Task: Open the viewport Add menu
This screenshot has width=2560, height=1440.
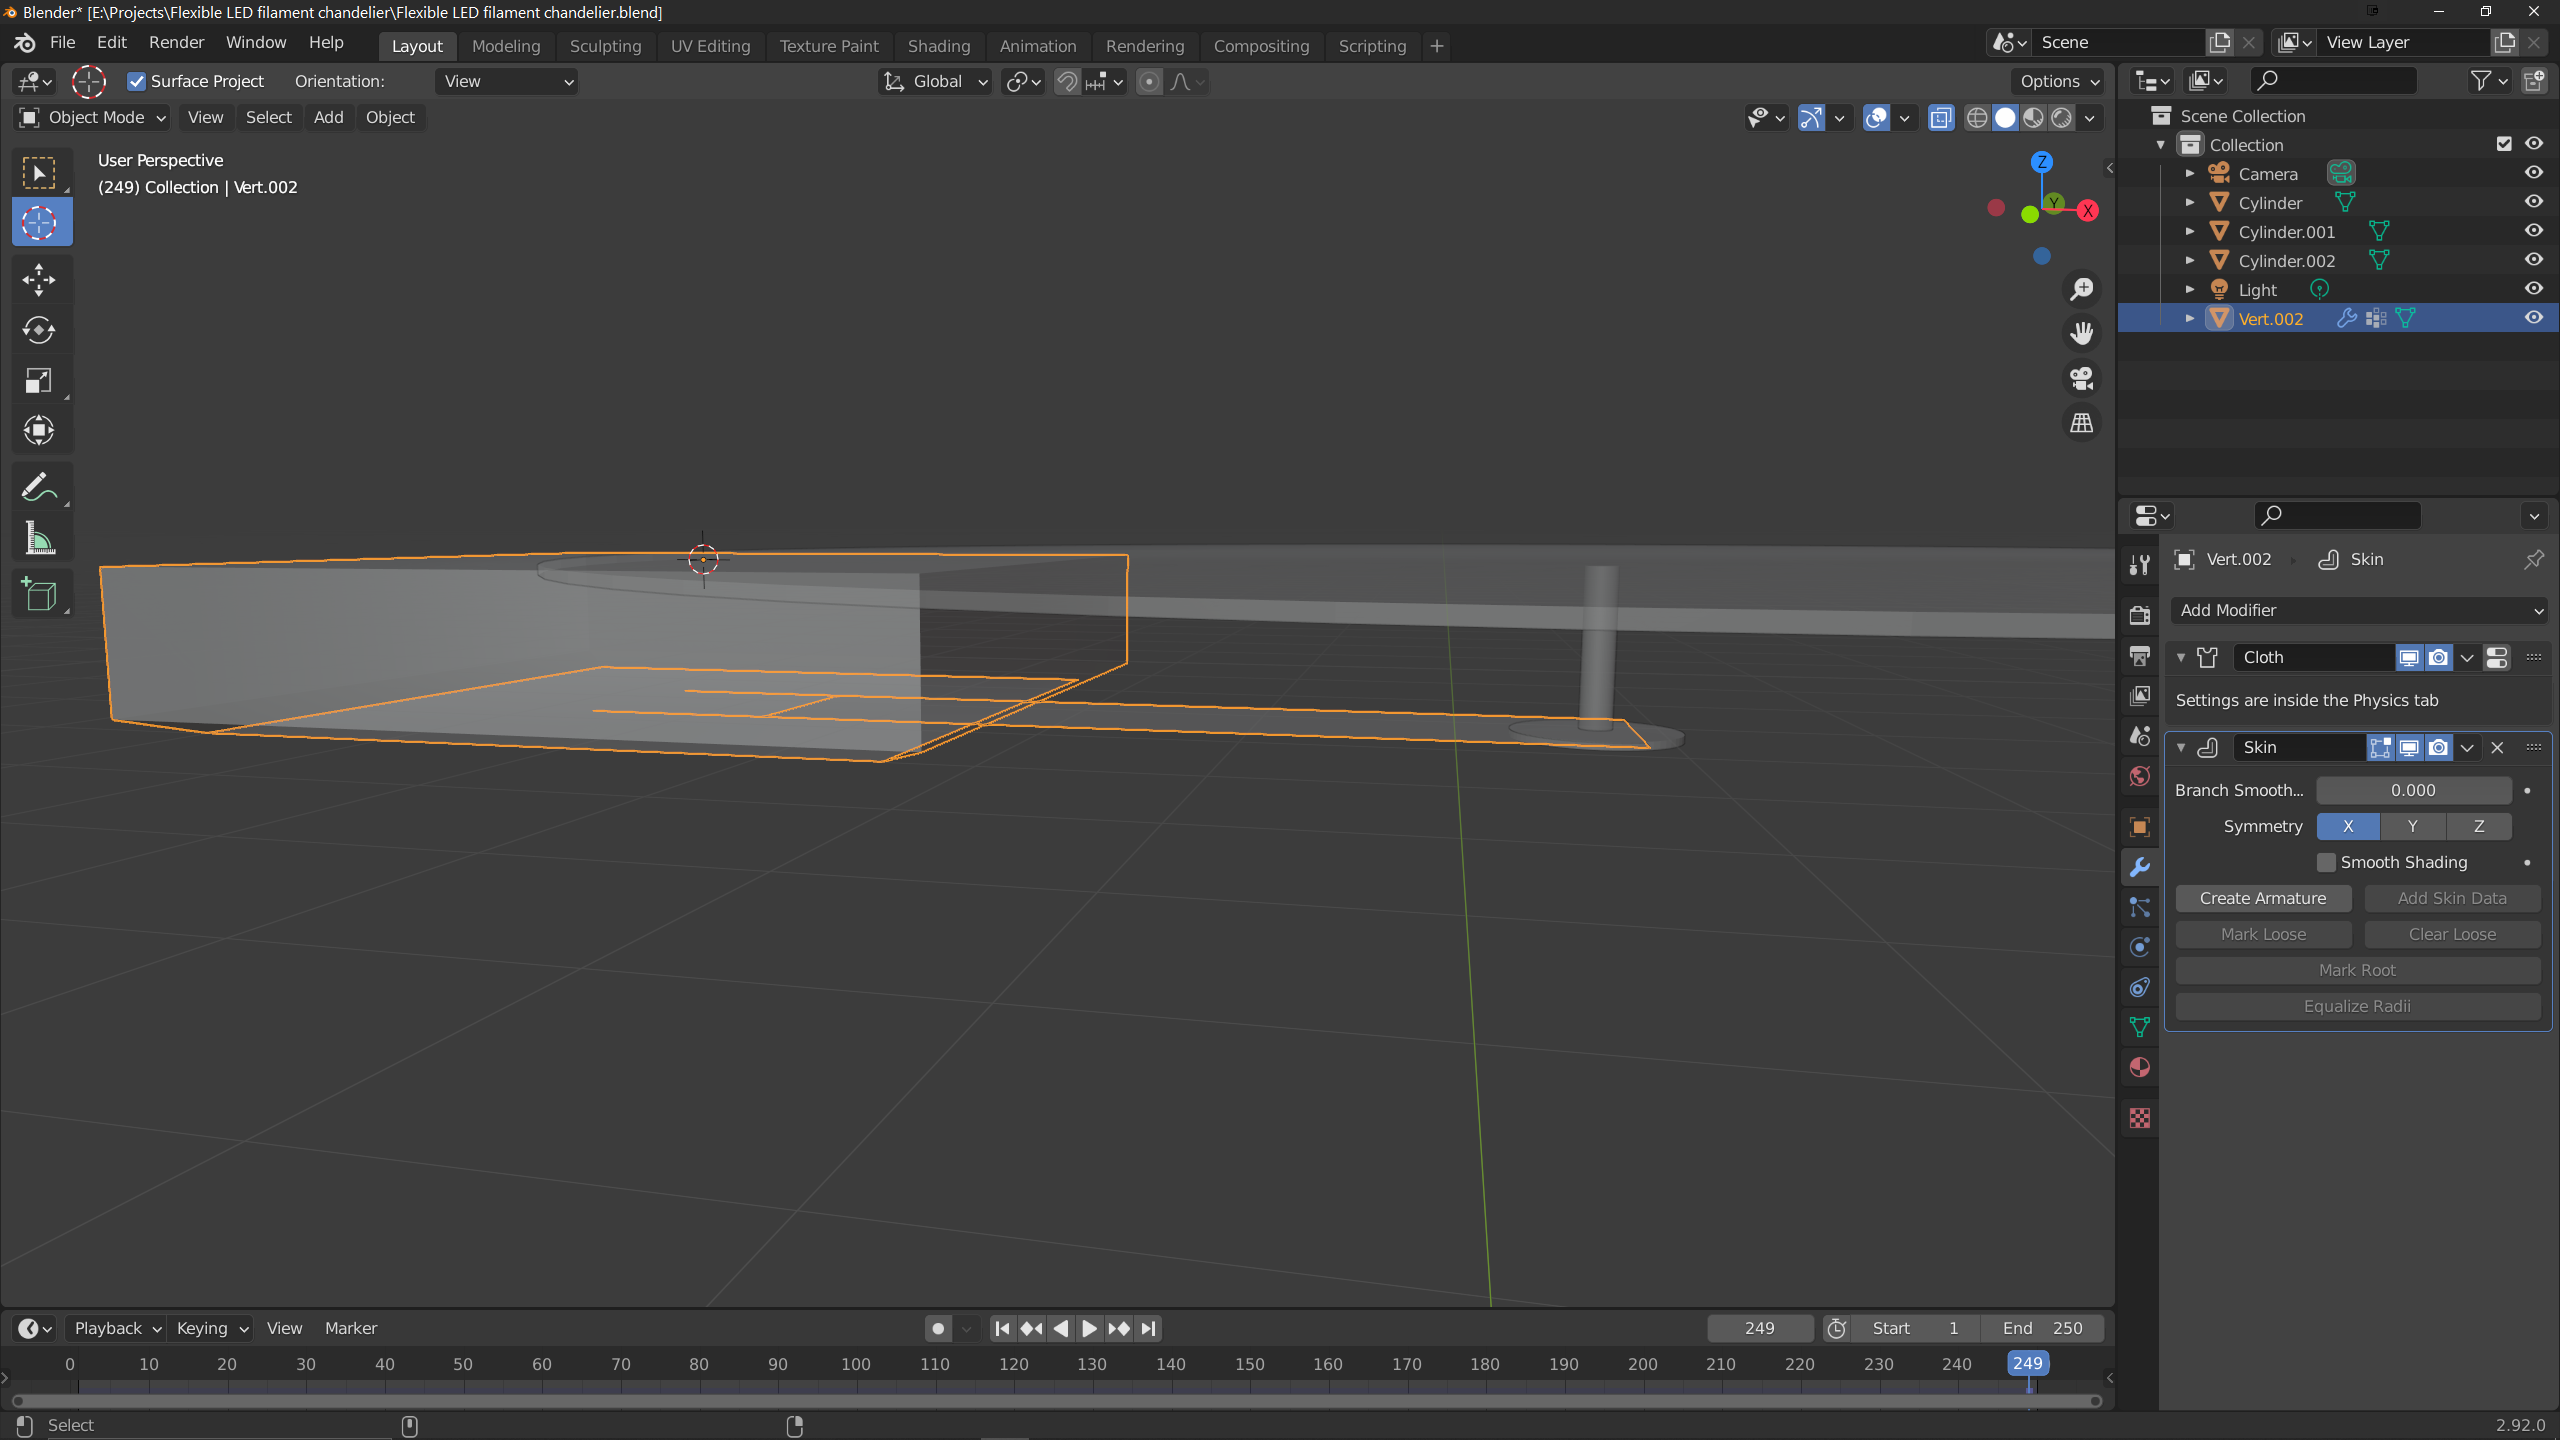Action: (x=328, y=117)
